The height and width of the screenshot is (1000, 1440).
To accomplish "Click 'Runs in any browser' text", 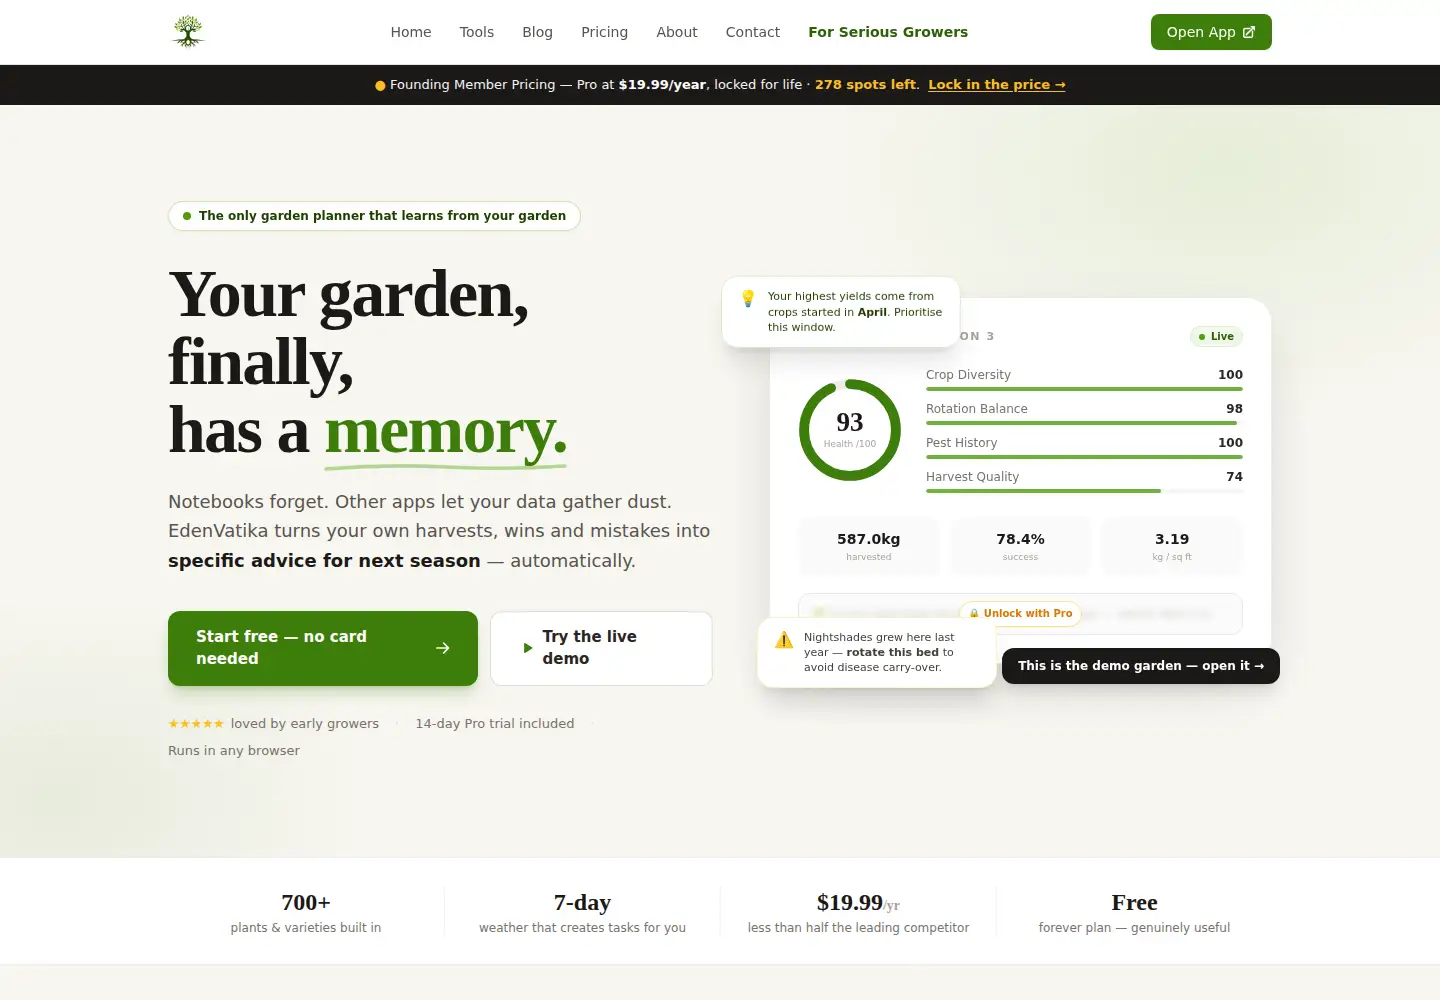I will click(234, 751).
